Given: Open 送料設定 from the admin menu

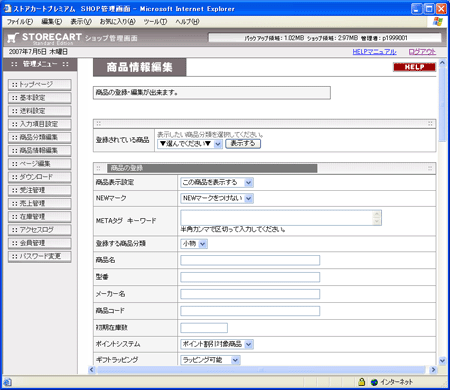Looking at the screenshot, I should (x=40, y=111).
